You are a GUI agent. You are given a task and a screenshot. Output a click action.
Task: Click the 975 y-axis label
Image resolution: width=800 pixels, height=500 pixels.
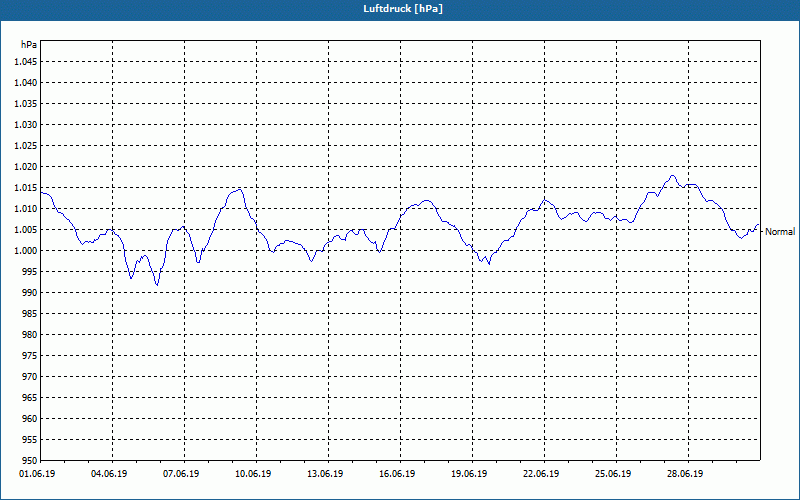[x=30, y=356]
